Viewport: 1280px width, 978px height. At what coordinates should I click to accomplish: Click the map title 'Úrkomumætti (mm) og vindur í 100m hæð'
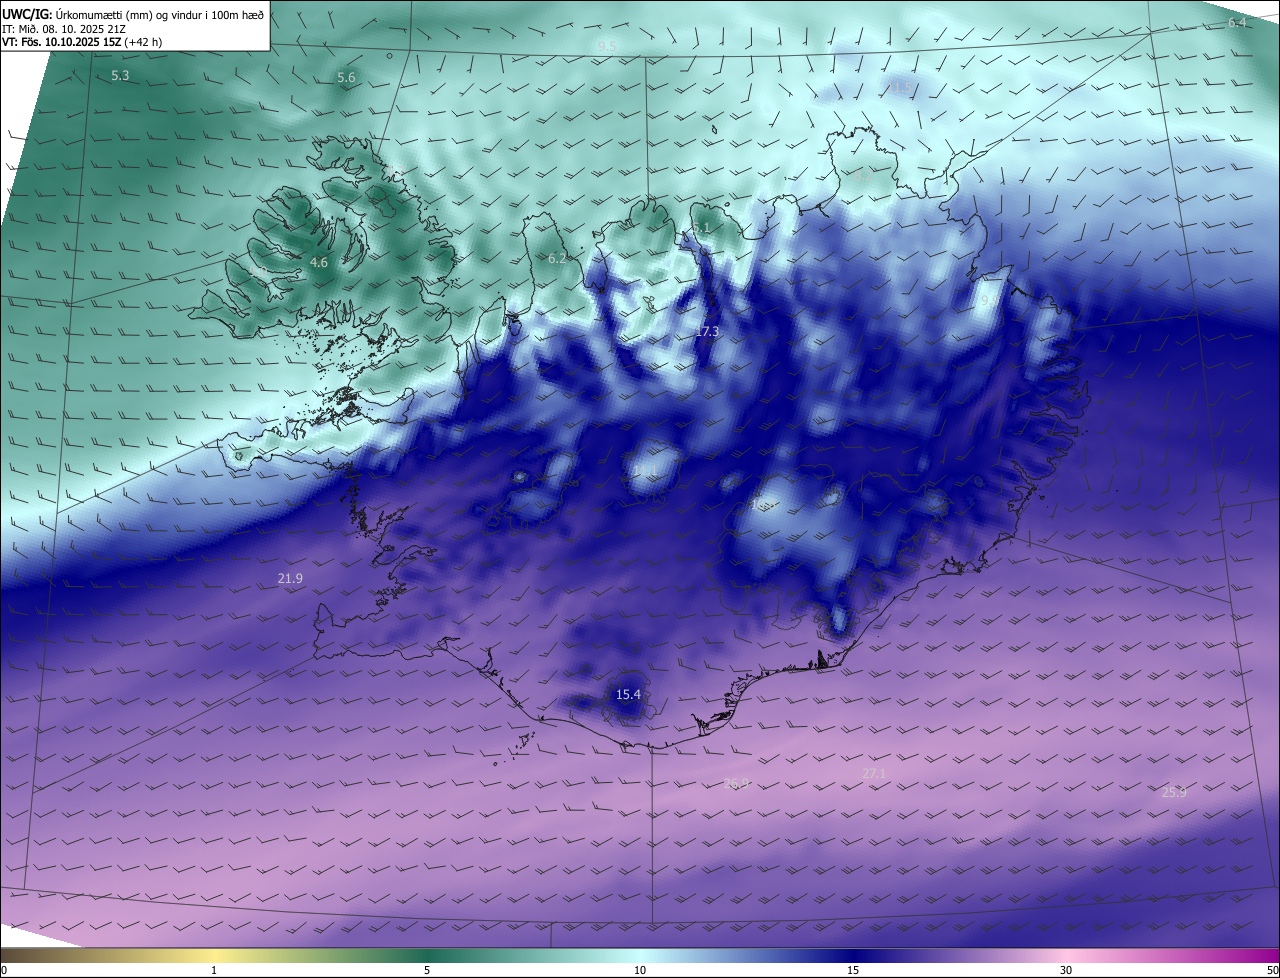point(161,14)
